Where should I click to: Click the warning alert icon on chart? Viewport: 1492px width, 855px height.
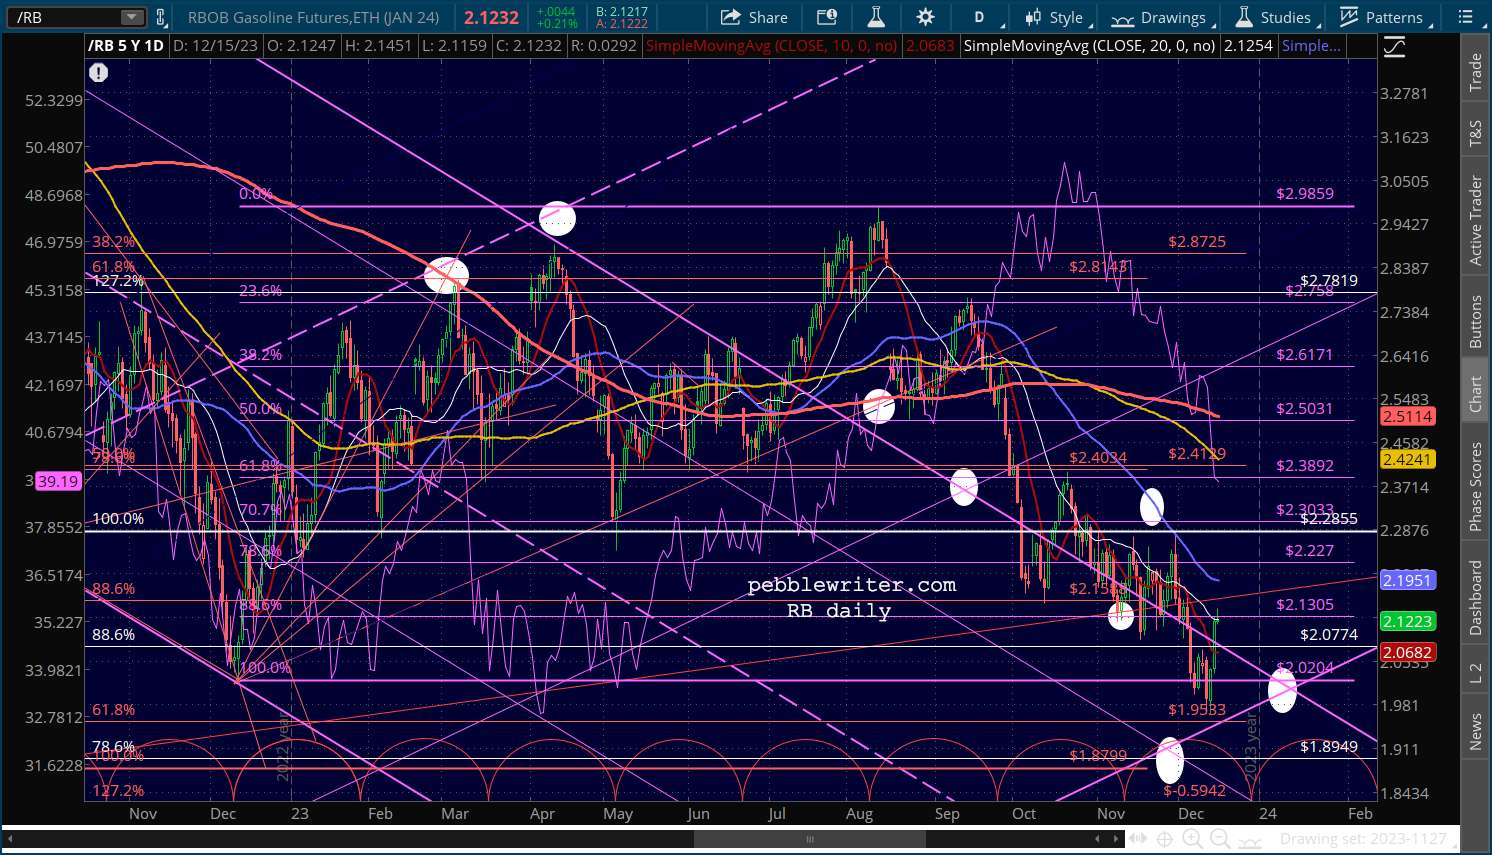coord(98,72)
